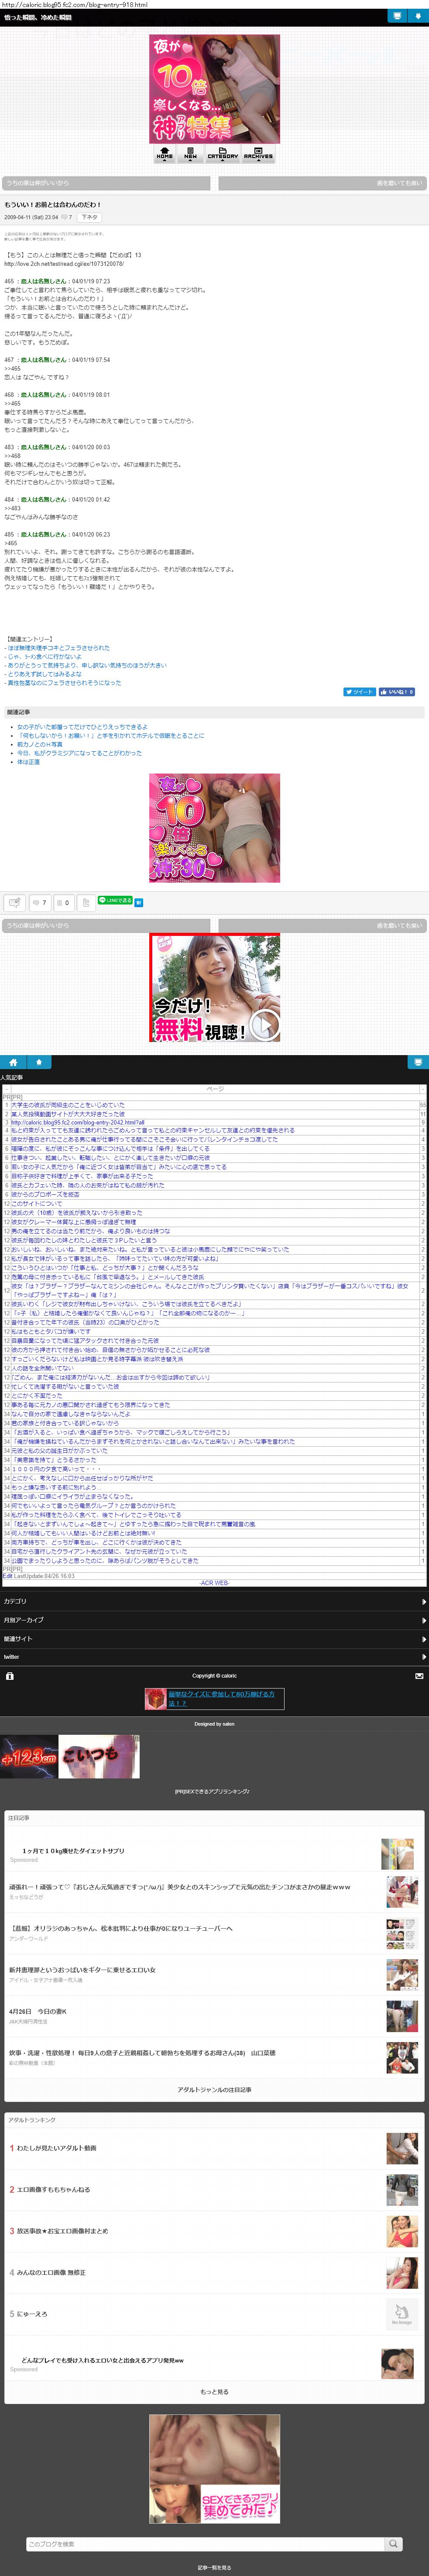Click the 無料視聴 video ad banner
Viewport: 429px width, 2576px height.
(214, 988)
